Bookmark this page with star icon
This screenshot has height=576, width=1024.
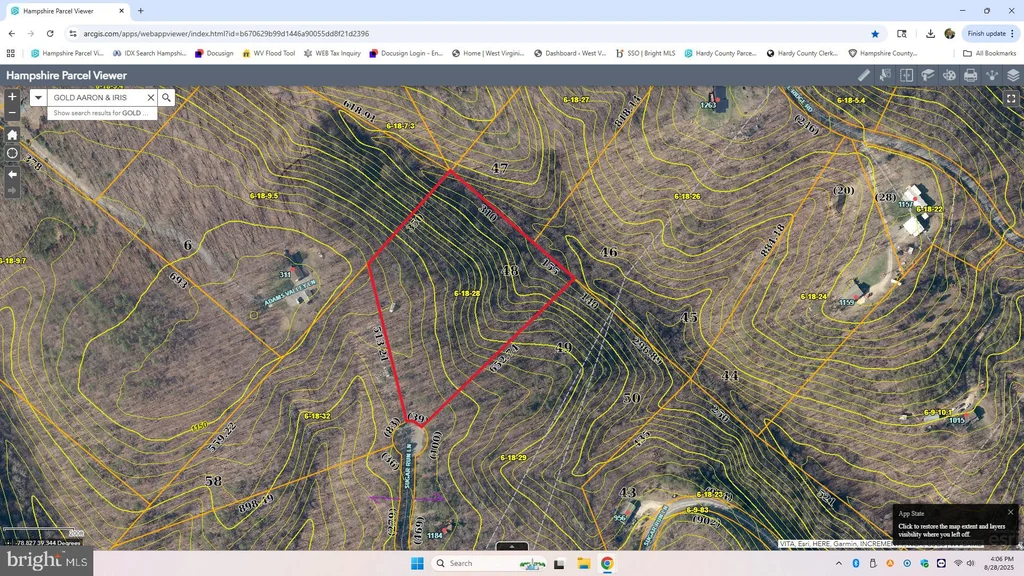[874, 33]
